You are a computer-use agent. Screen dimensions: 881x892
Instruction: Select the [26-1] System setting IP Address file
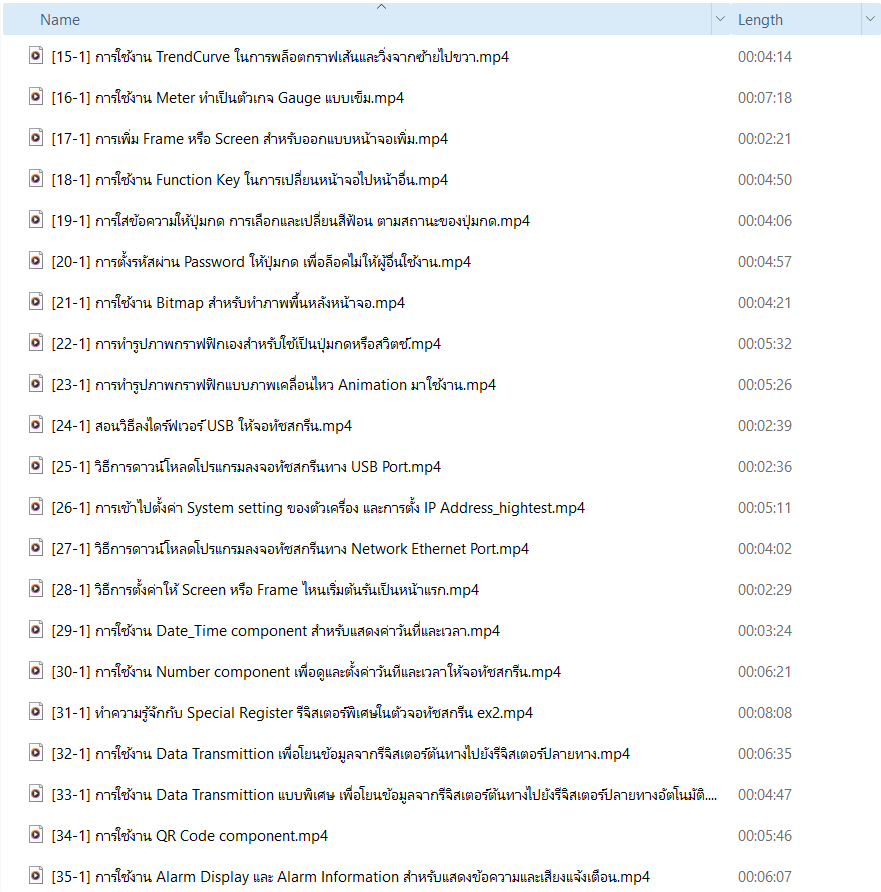[x=318, y=508]
